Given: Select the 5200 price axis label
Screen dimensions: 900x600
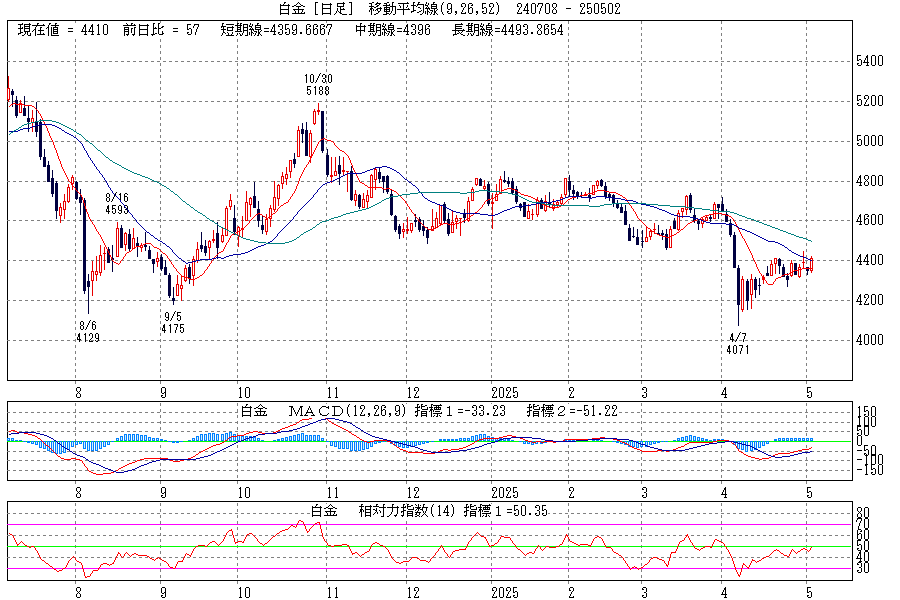Looking at the screenshot, I should pyautogui.click(x=870, y=101).
